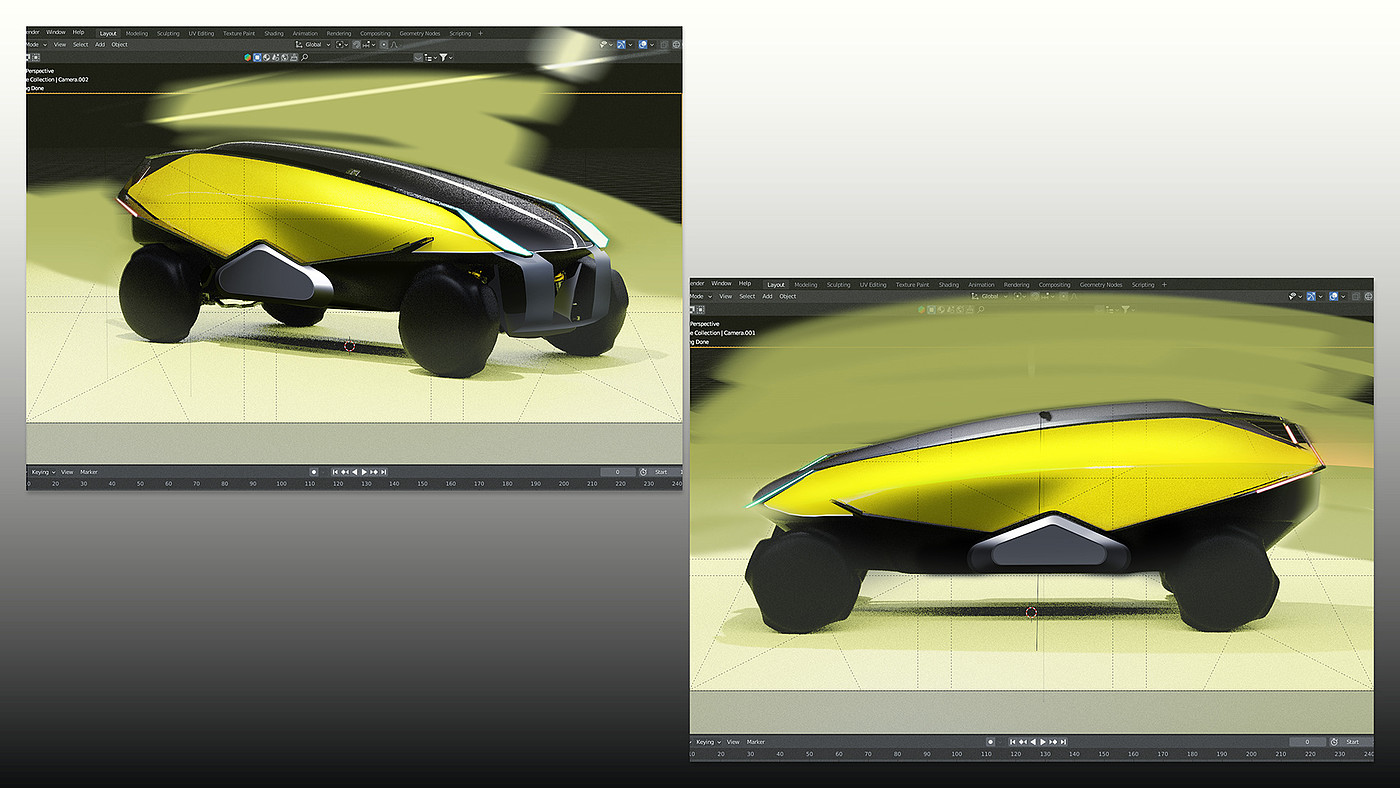Play the animation in the Camera.002 window
The height and width of the screenshot is (788, 1400).
(364, 472)
